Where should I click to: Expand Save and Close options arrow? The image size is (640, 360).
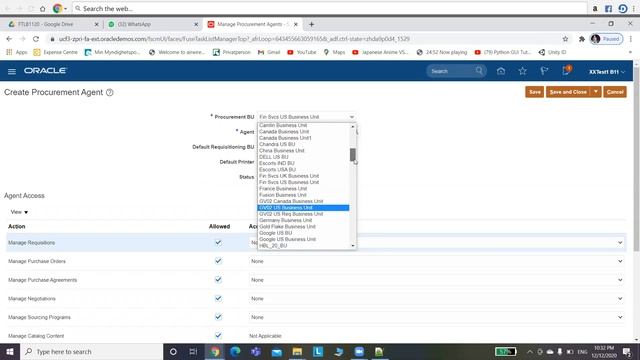(596, 92)
